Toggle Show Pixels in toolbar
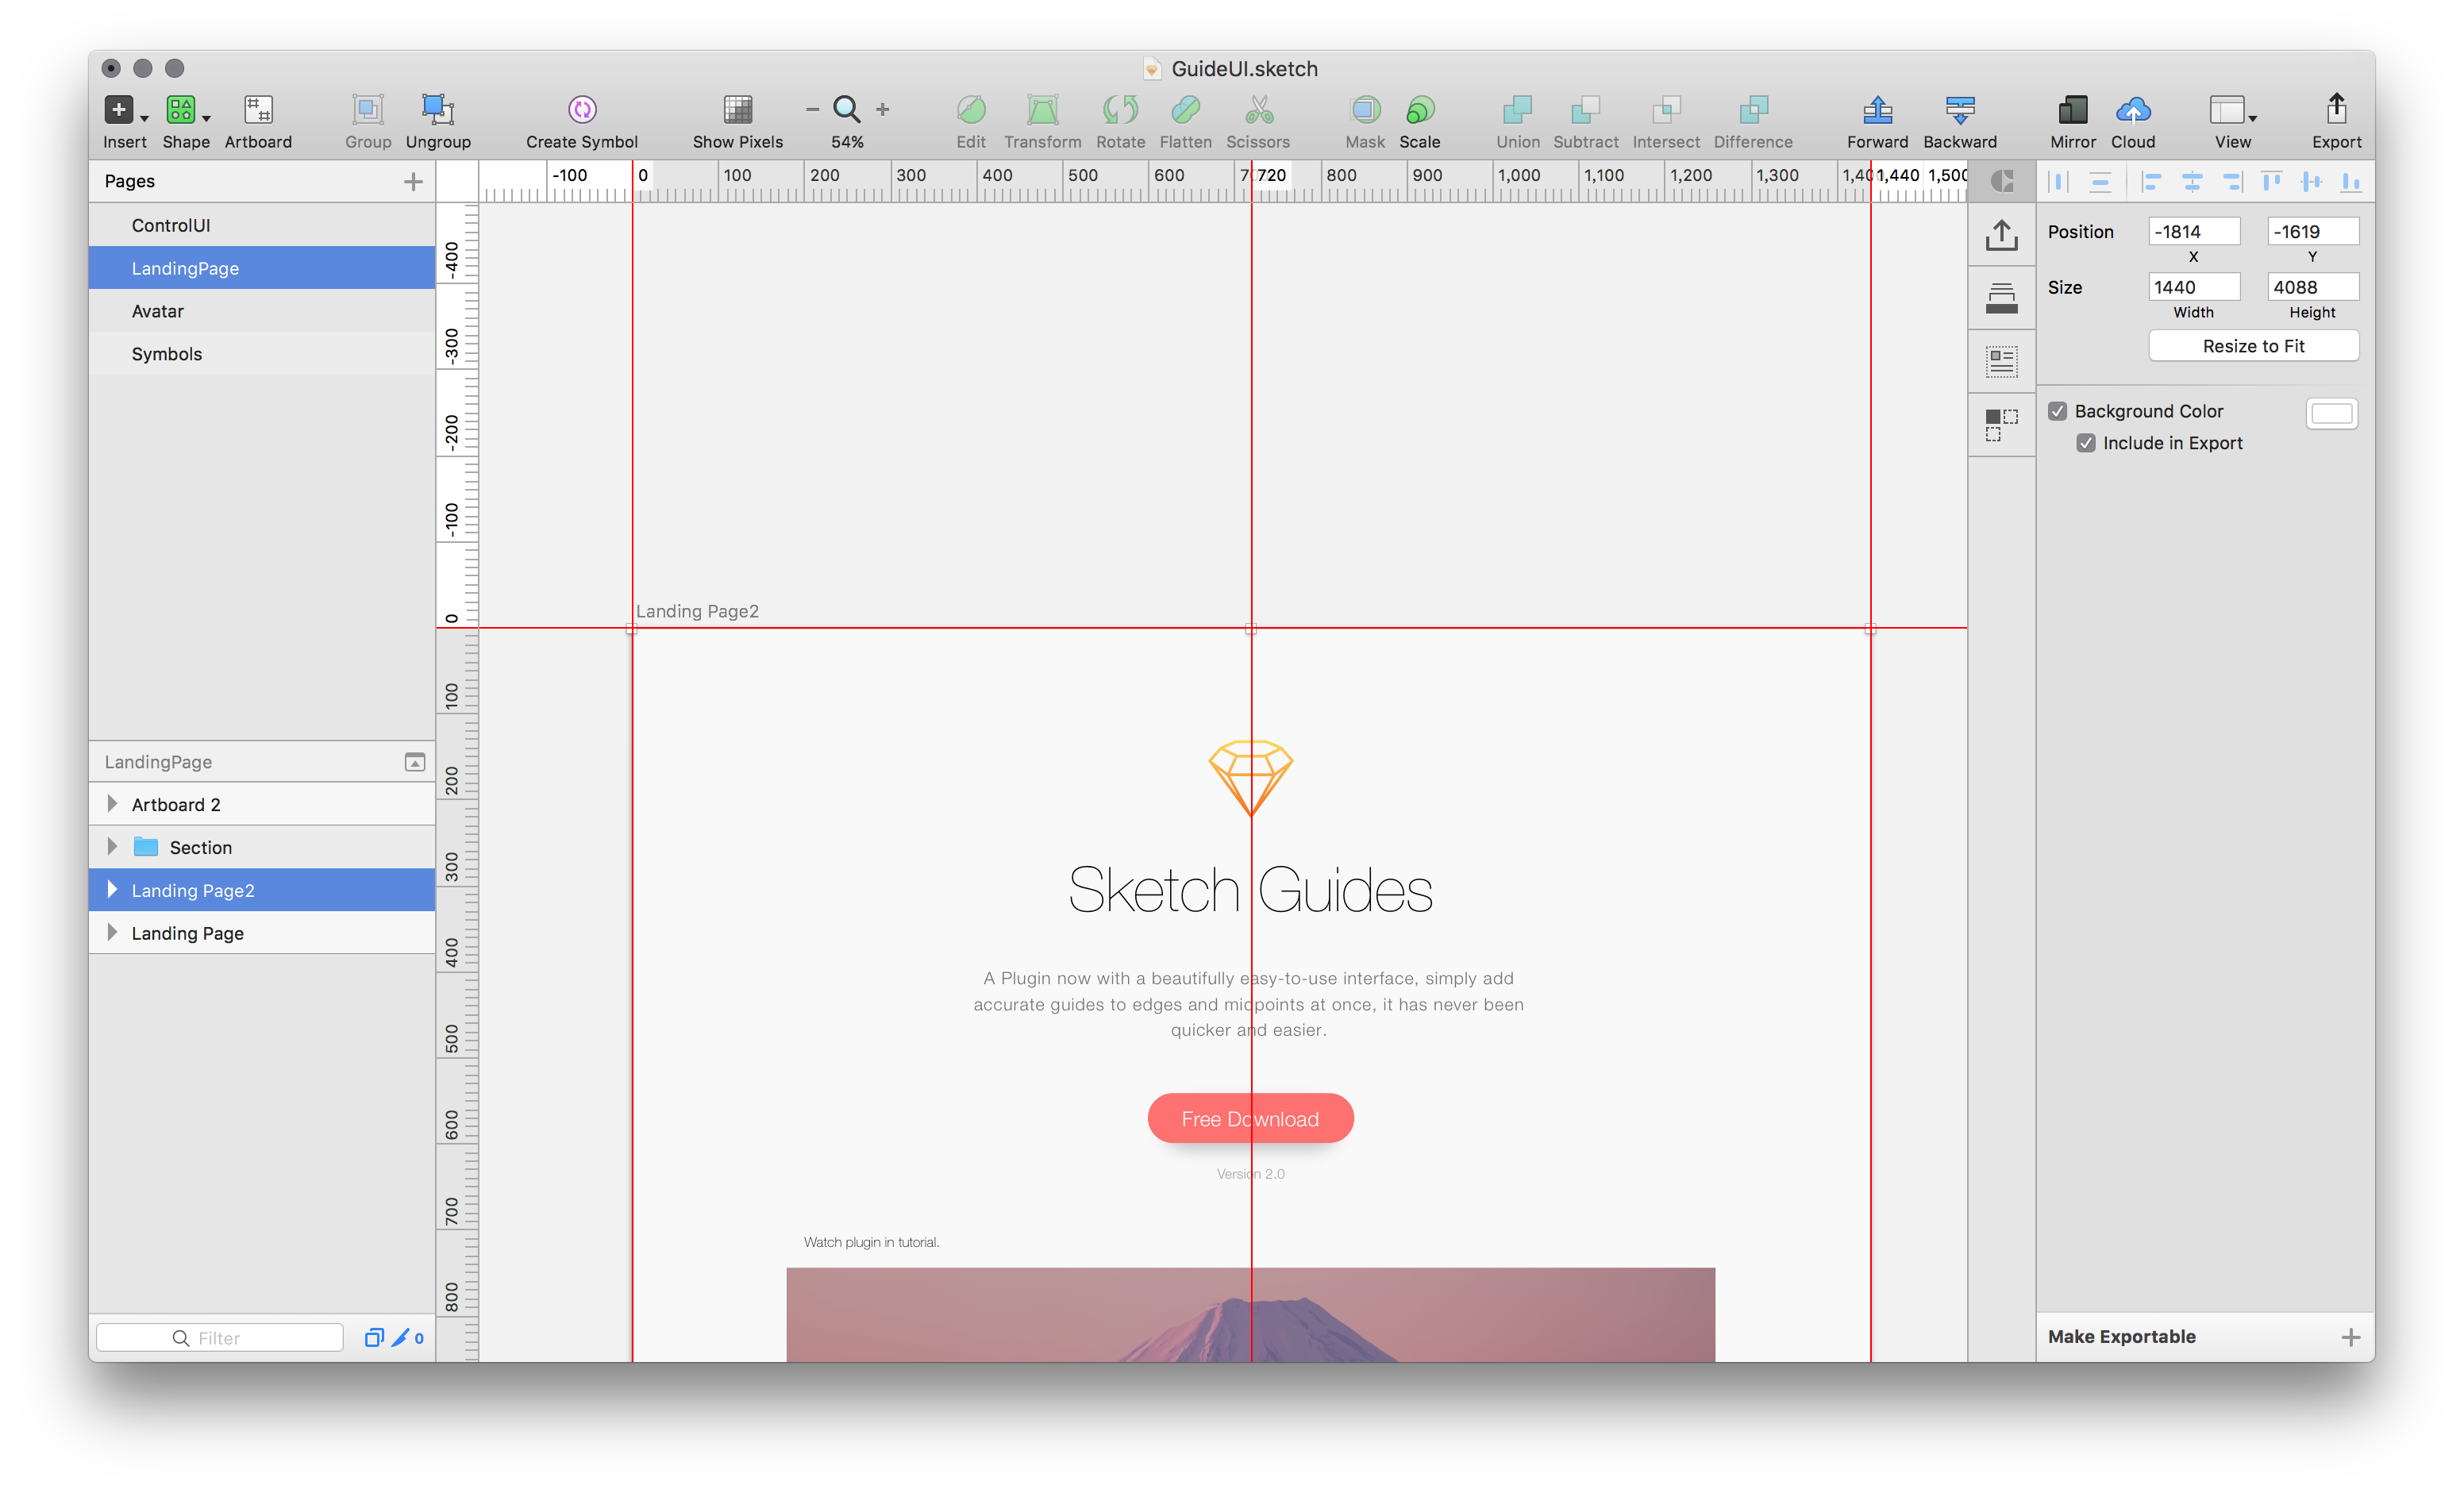 (x=737, y=109)
